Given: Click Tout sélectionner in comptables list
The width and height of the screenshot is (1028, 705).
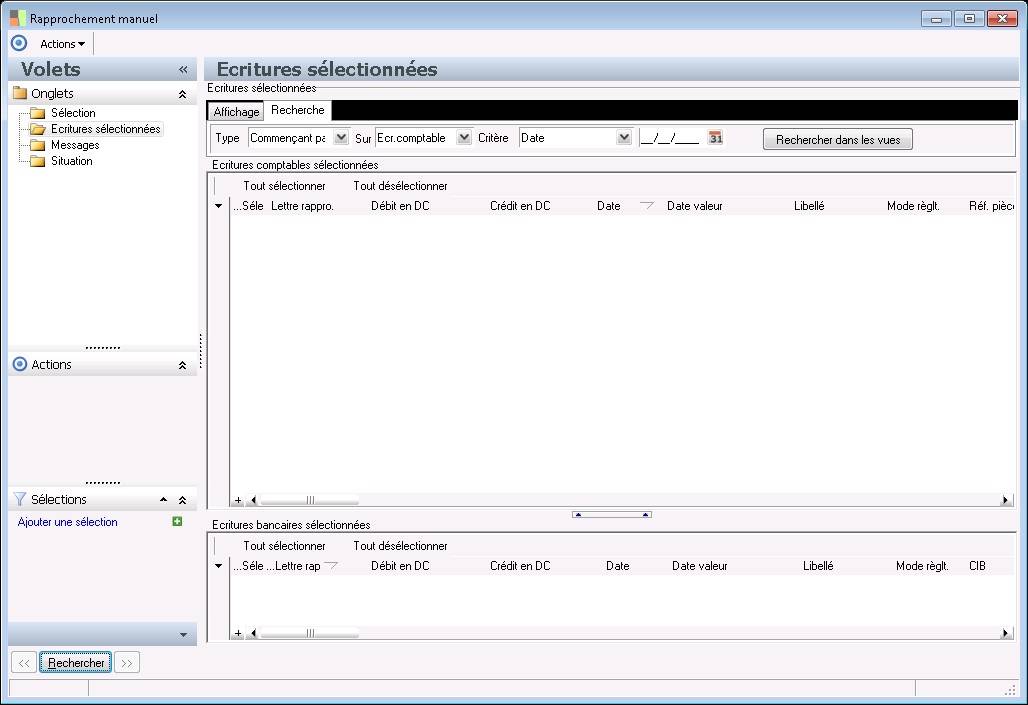Looking at the screenshot, I should (x=285, y=186).
